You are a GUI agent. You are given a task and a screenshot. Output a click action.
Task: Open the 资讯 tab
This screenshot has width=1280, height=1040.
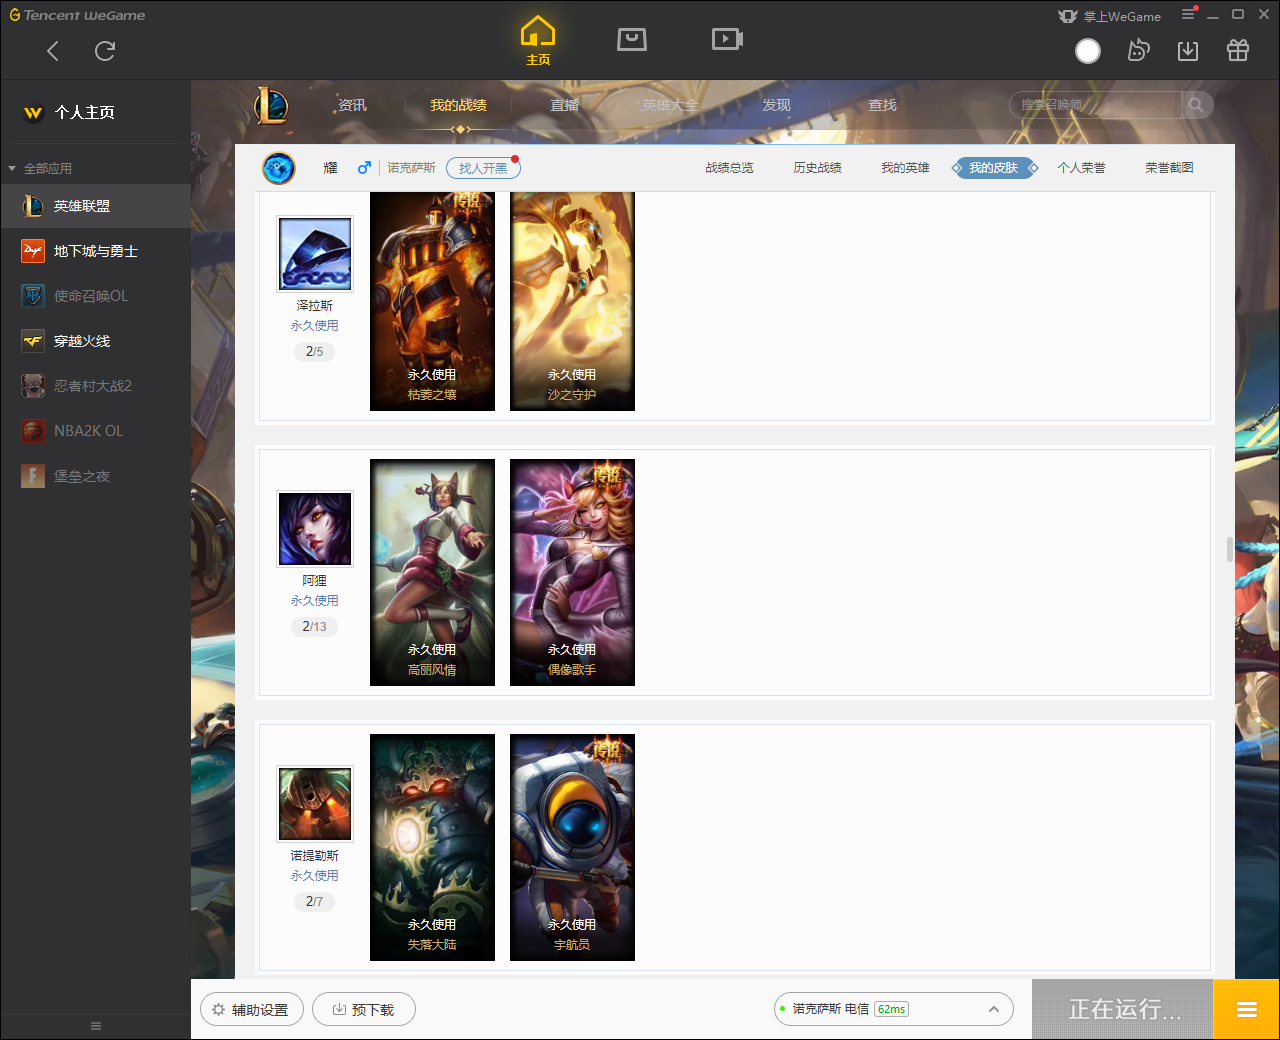point(352,105)
